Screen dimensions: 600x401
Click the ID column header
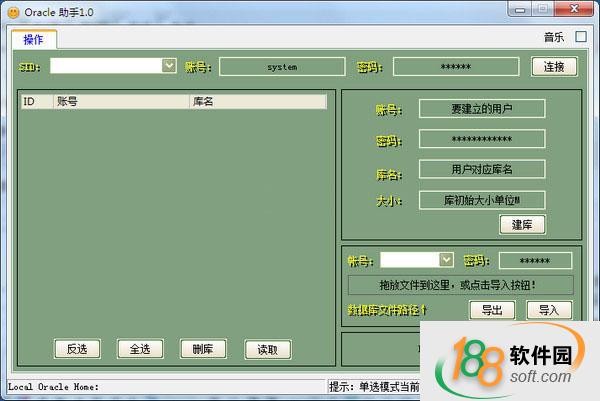36,101
